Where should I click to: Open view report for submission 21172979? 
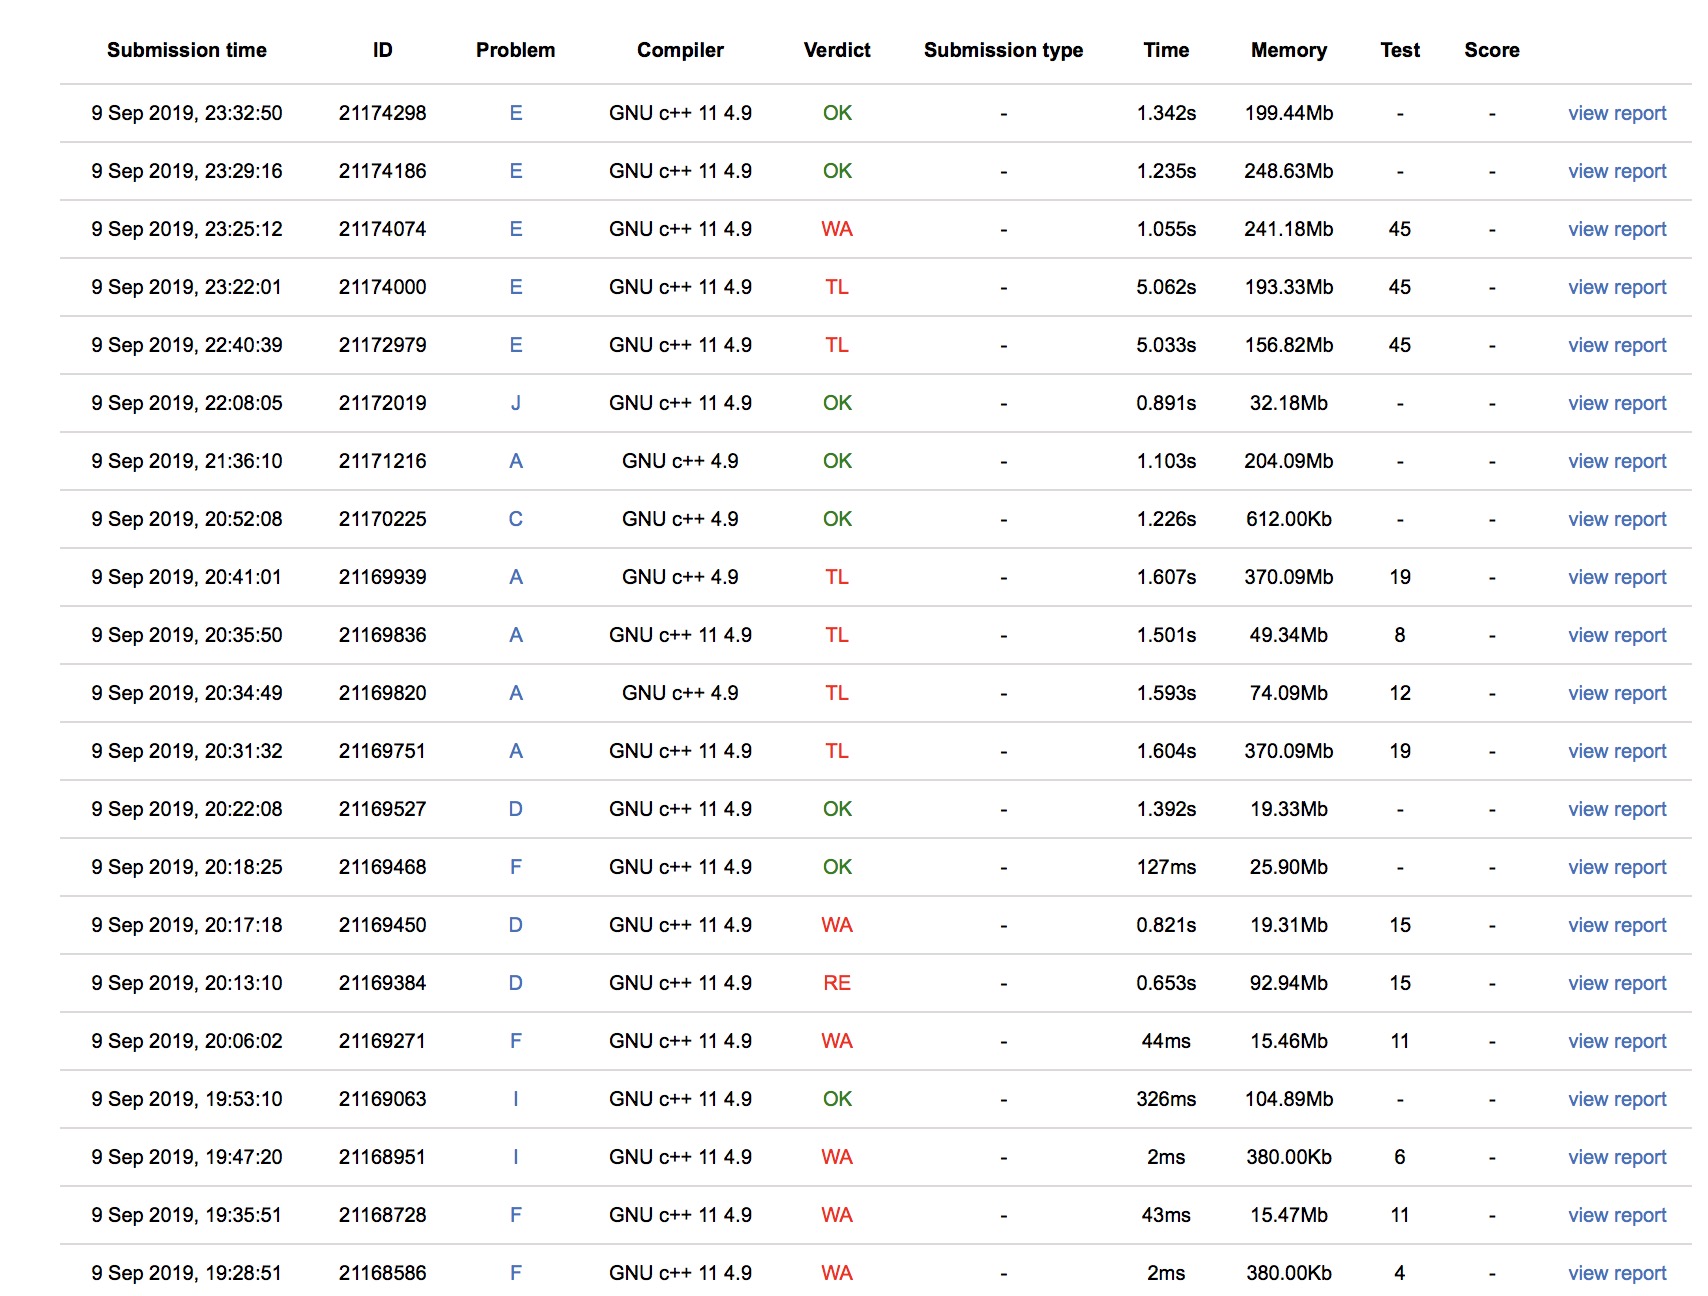1616,345
